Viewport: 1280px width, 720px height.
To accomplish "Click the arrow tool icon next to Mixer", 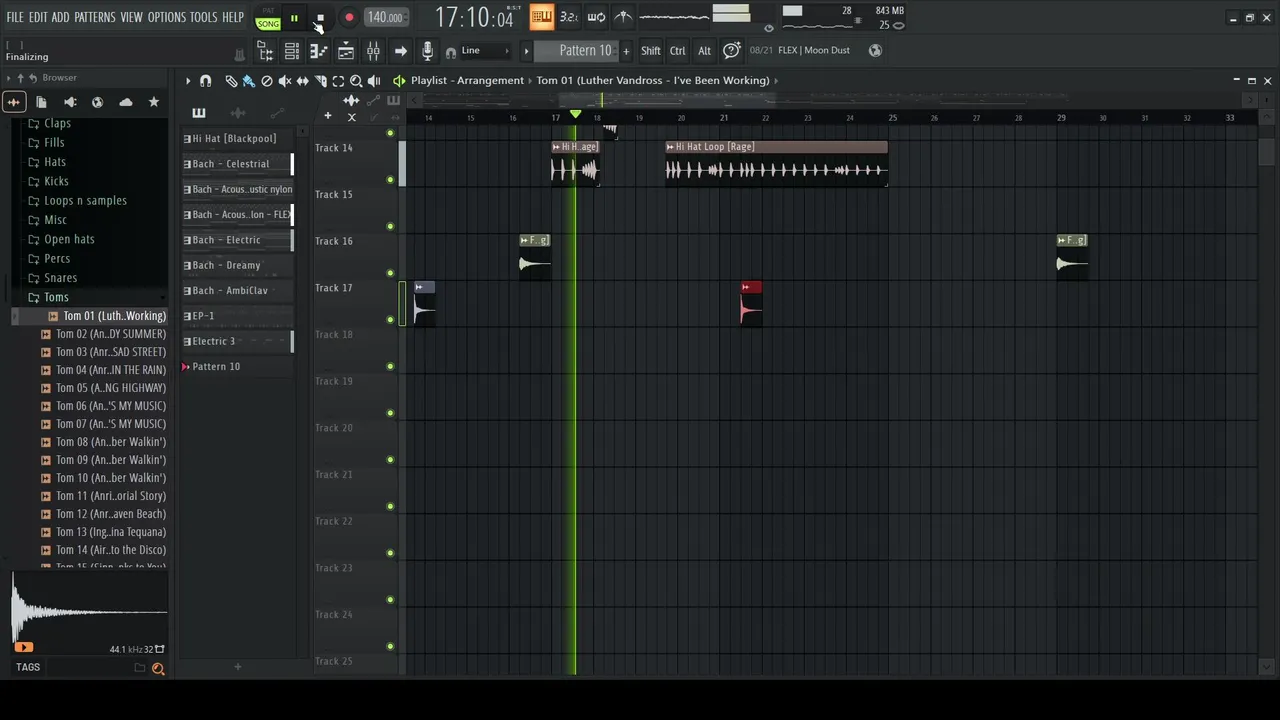I will click(400, 51).
